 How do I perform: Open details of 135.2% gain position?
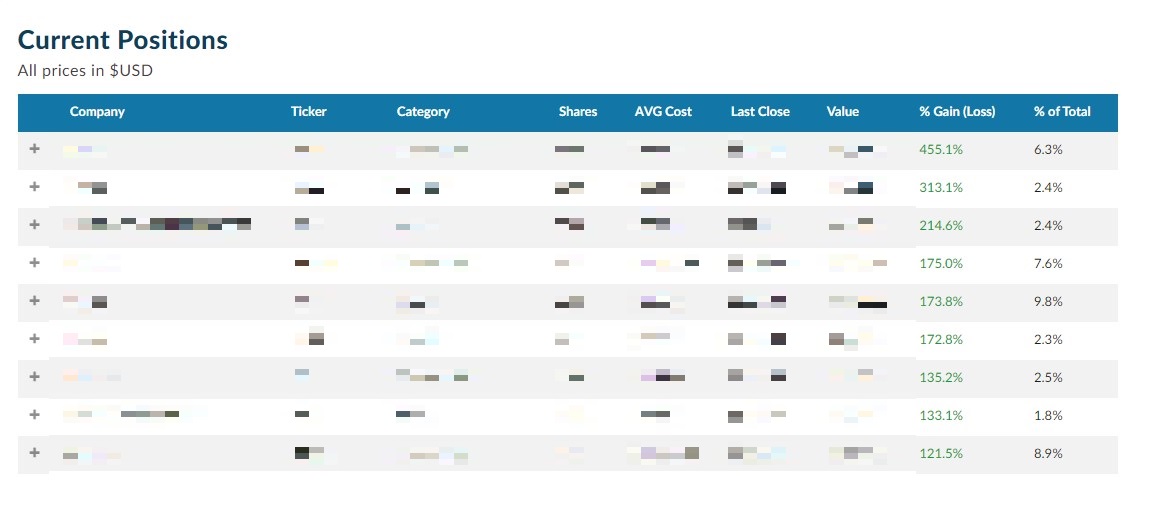pyautogui.click(x=34, y=376)
